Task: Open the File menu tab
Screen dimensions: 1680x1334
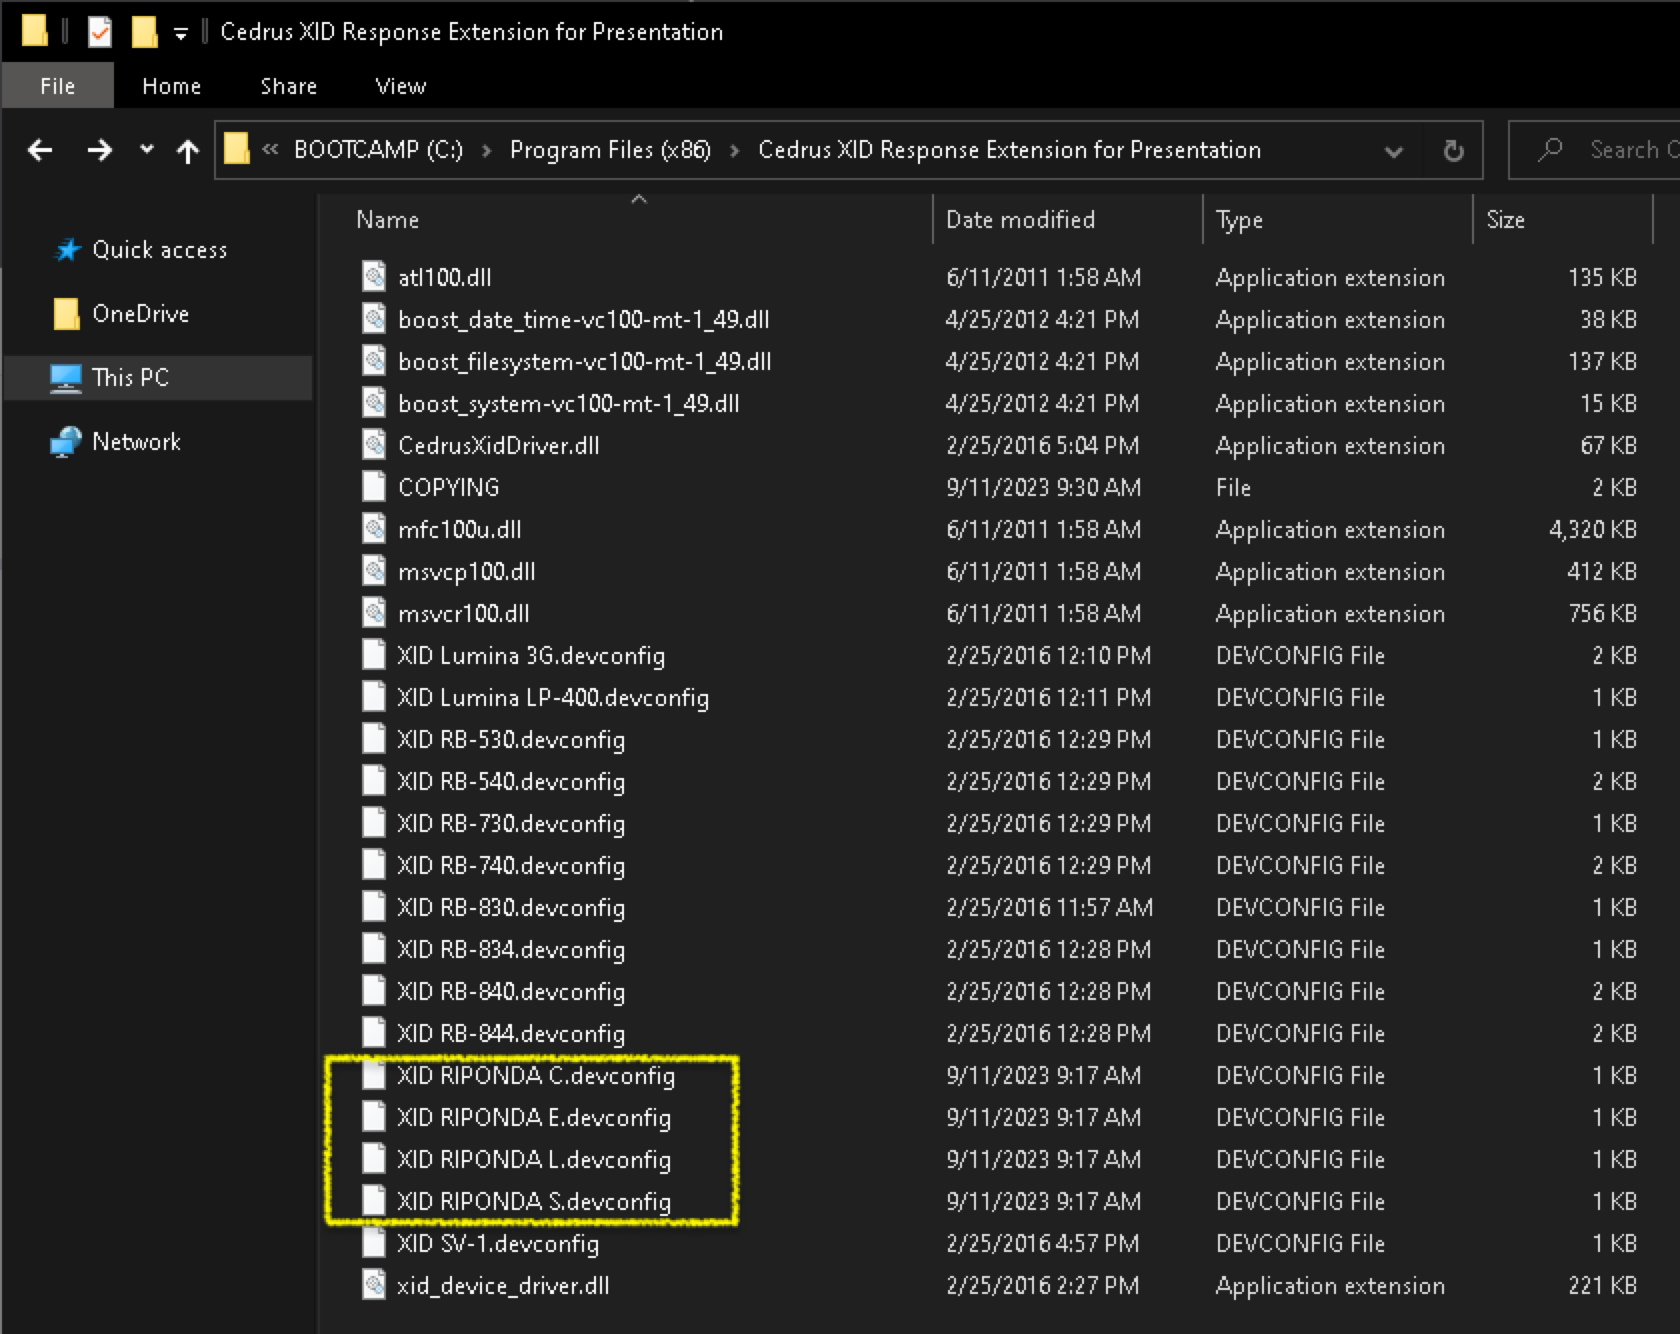Action: (x=57, y=86)
